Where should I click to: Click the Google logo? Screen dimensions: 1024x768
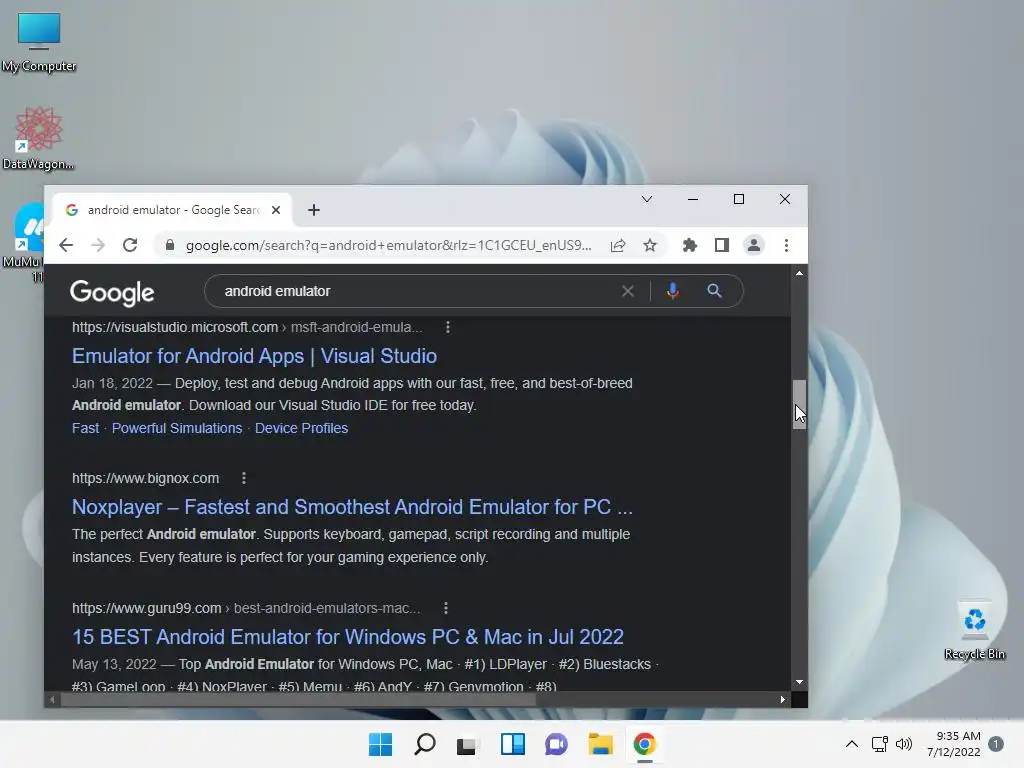[112, 293]
